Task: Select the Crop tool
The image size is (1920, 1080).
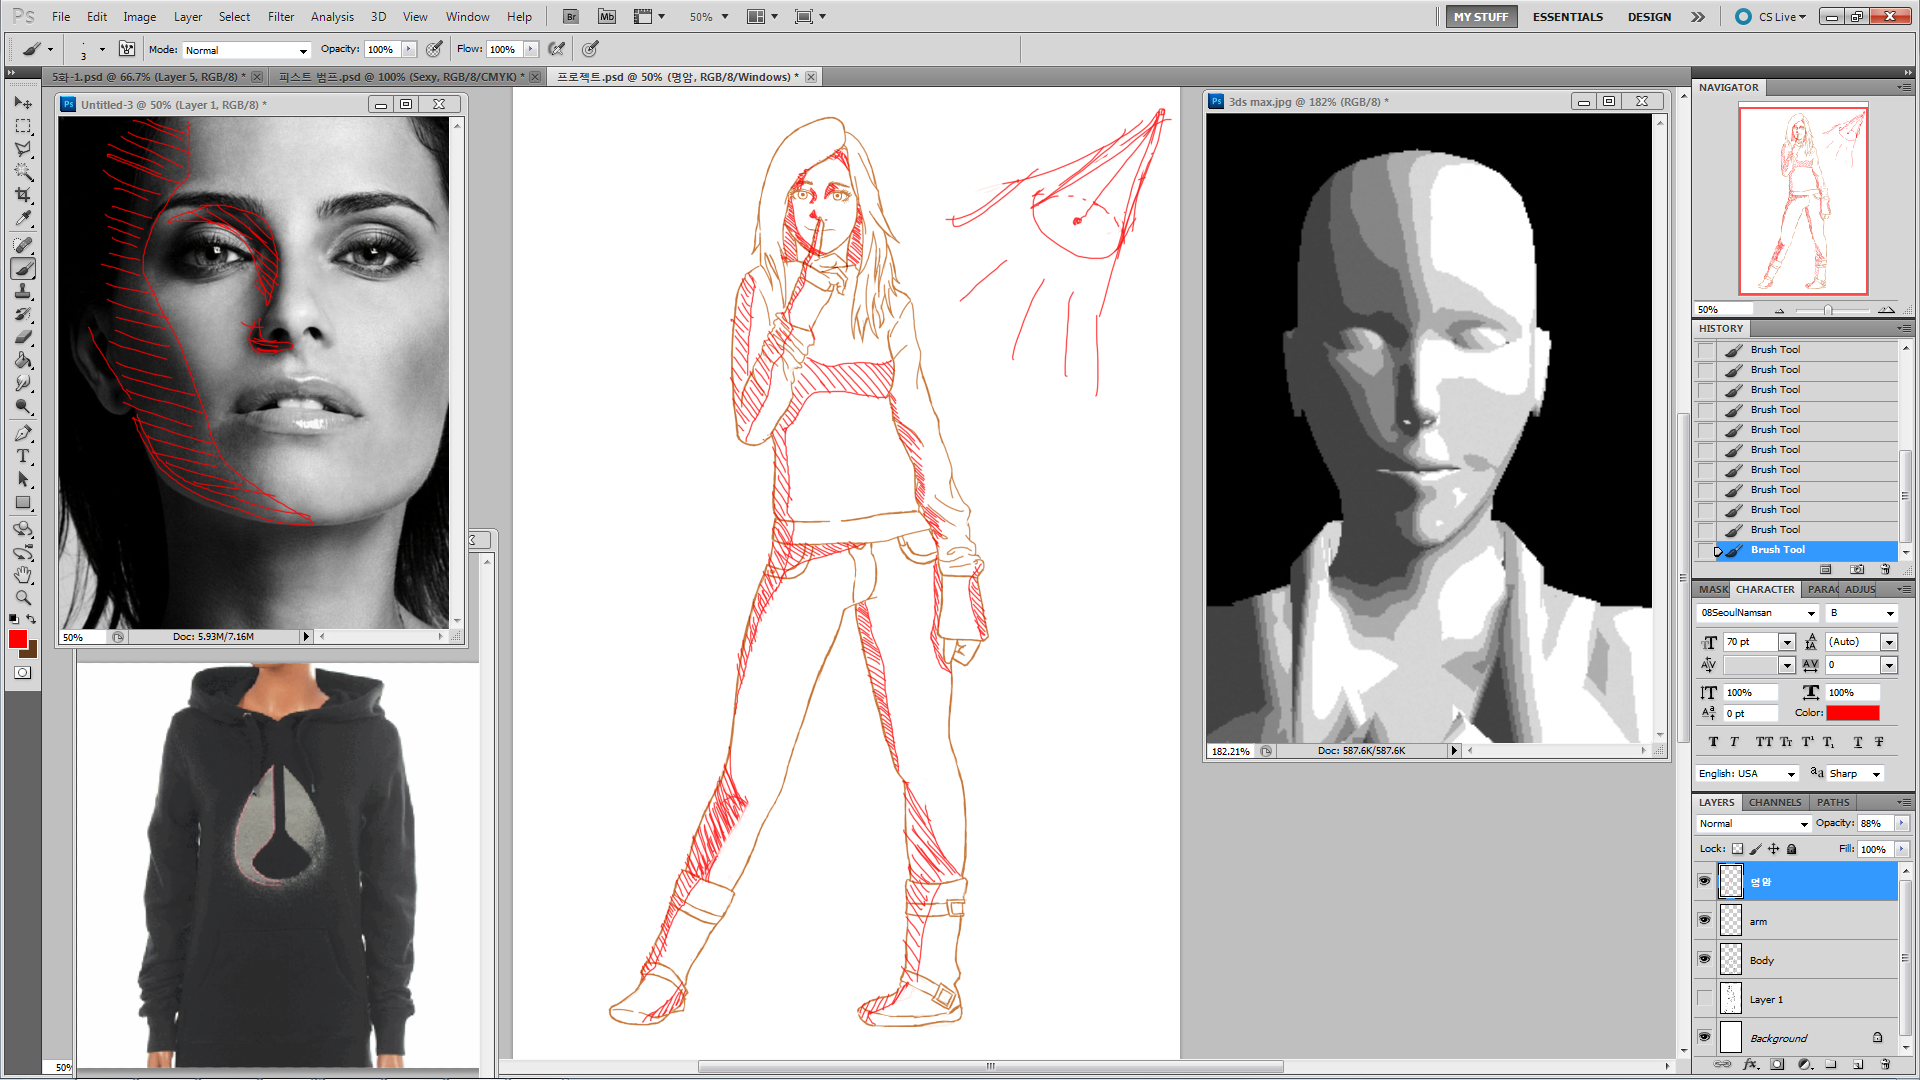Action: click(23, 196)
